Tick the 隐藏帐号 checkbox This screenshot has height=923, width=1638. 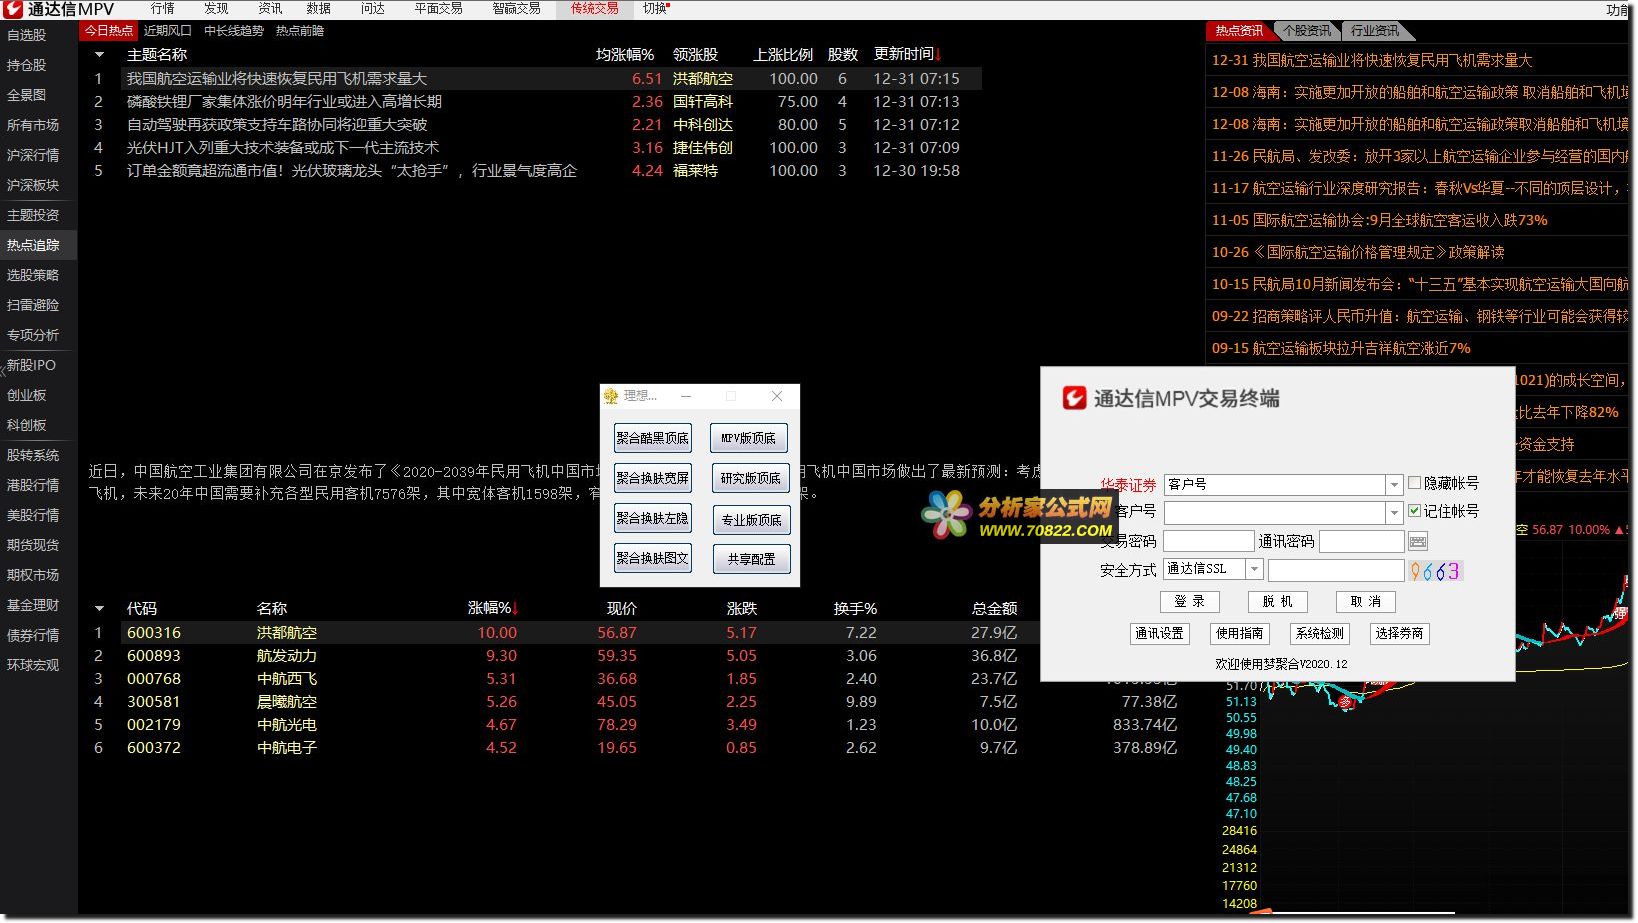pyautogui.click(x=1414, y=483)
